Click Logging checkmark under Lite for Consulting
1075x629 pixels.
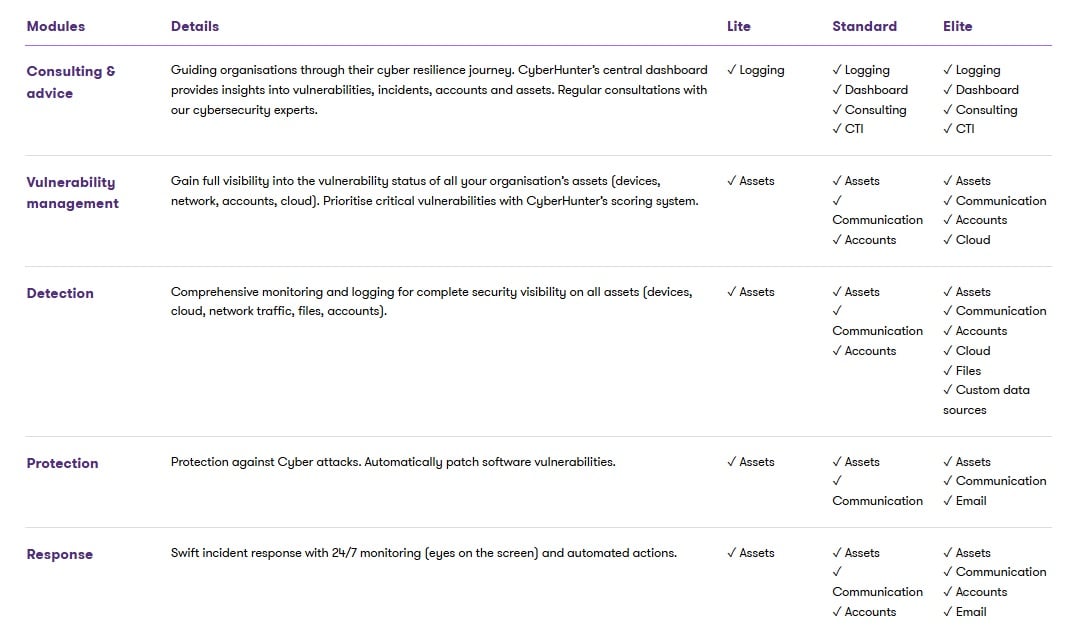coord(756,70)
